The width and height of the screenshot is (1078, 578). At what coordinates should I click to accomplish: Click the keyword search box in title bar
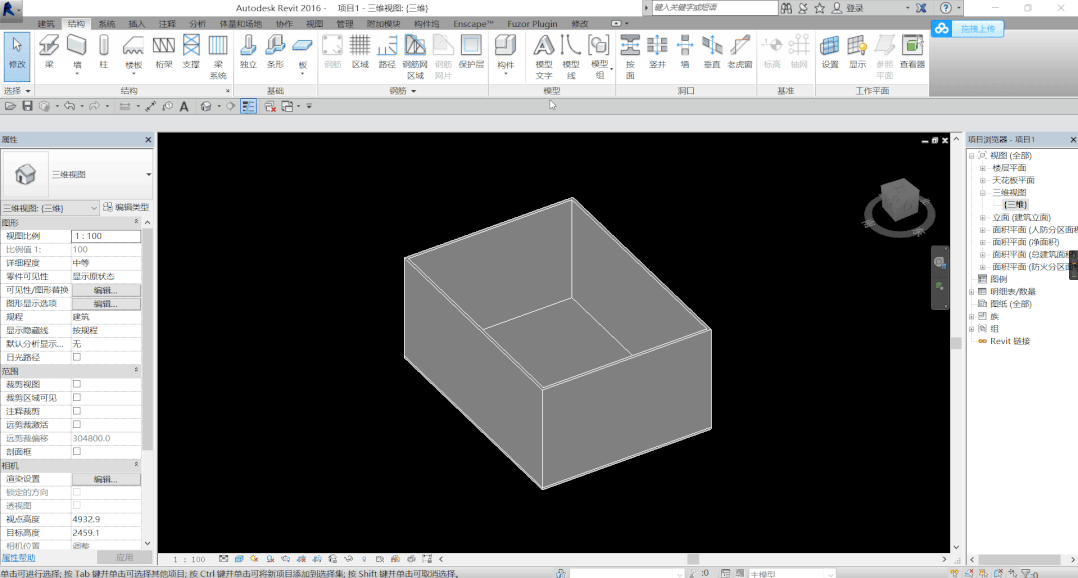click(x=714, y=8)
